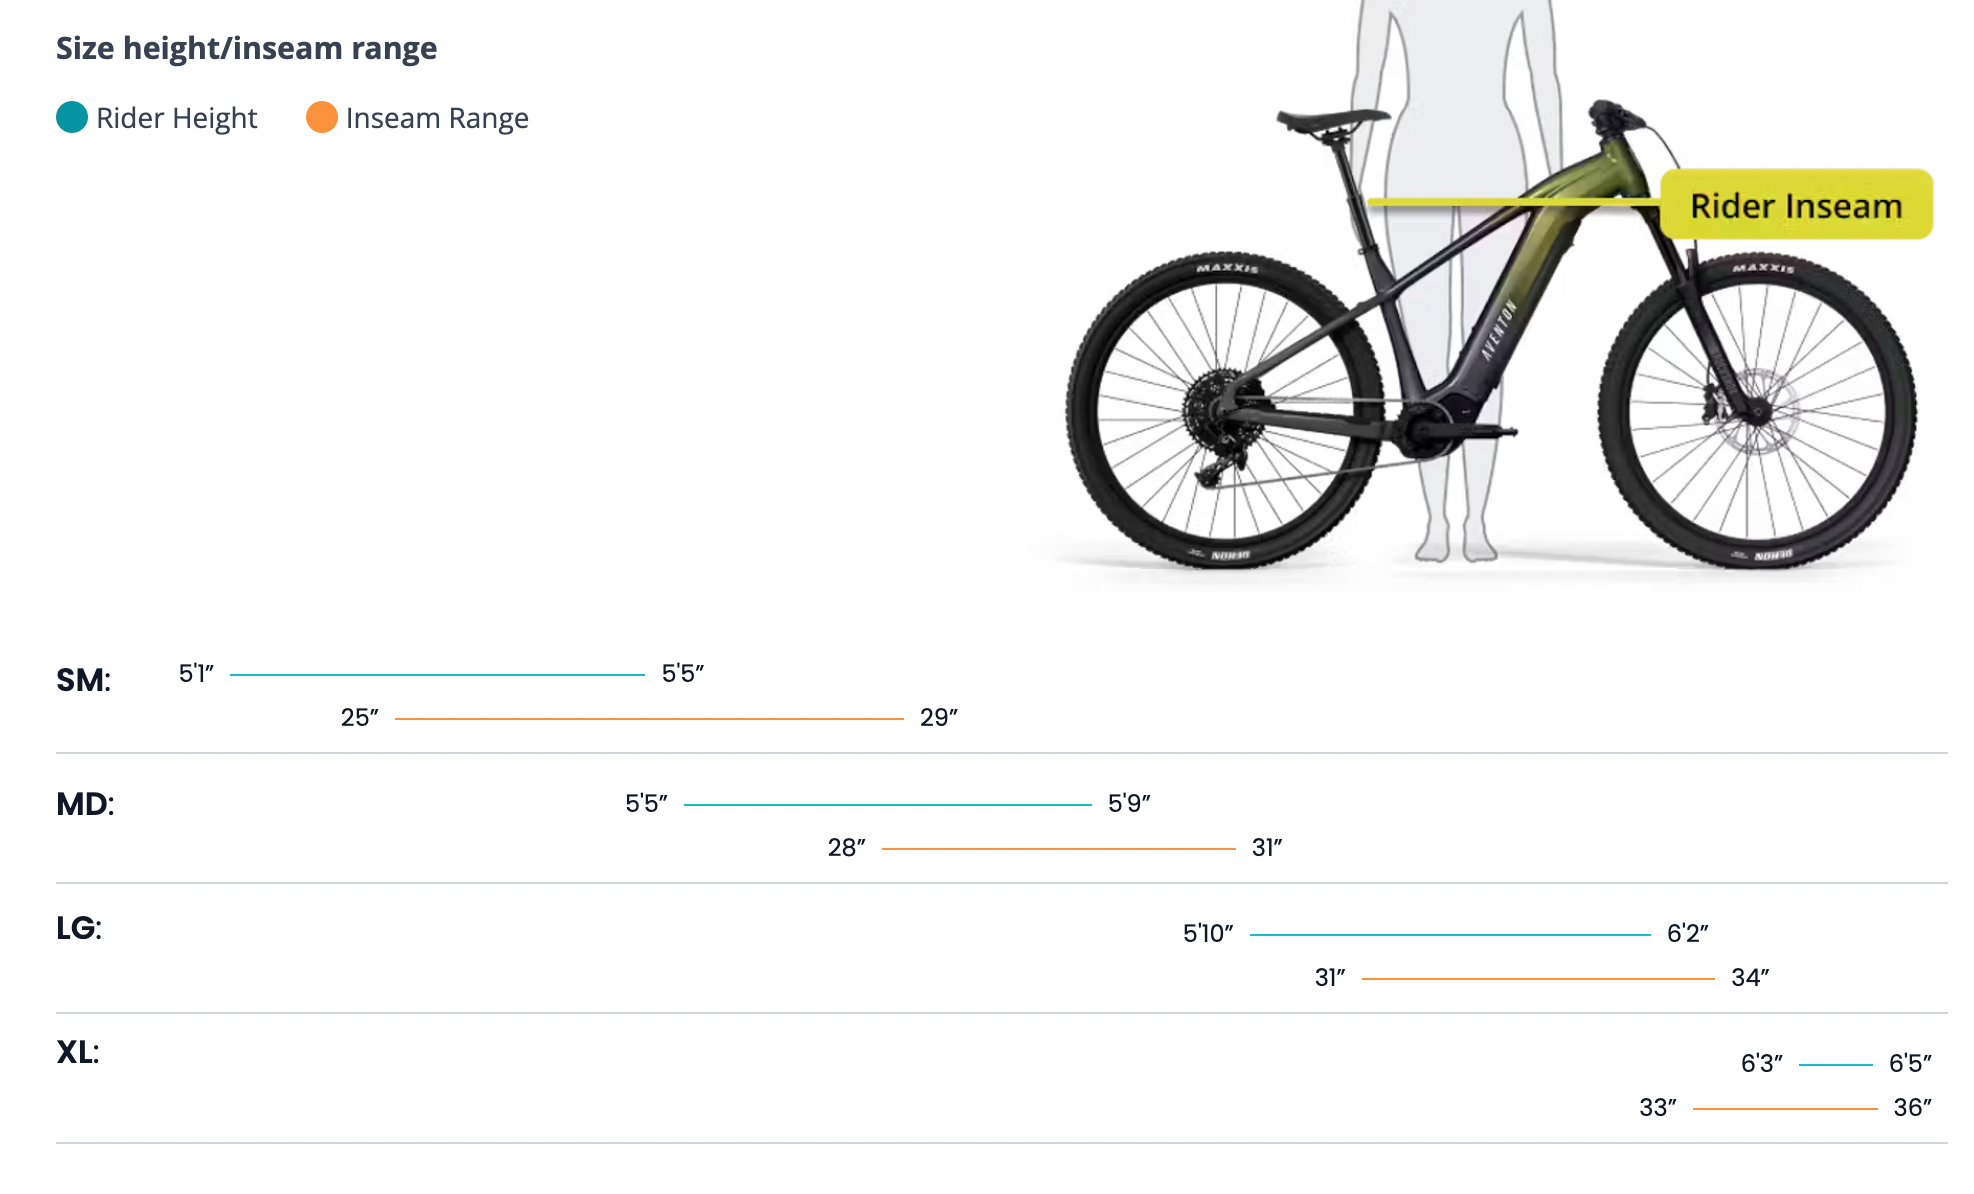Select the MD size row label
The image size is (1974, 1194).
[x=85, y=804]
